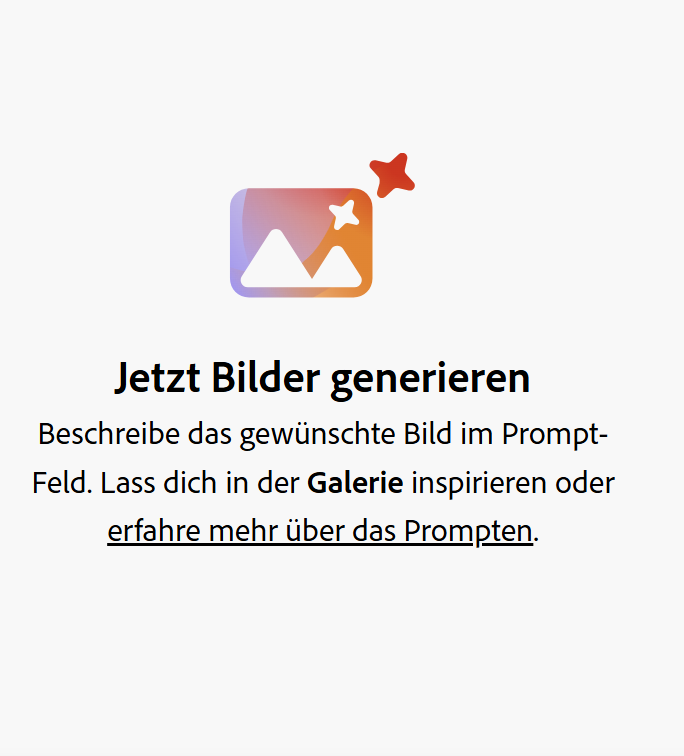Click the large white mountain peak in icon
The width and height of the screenshot is (684, 756).
pyautogui.click(x=277, y=256)
